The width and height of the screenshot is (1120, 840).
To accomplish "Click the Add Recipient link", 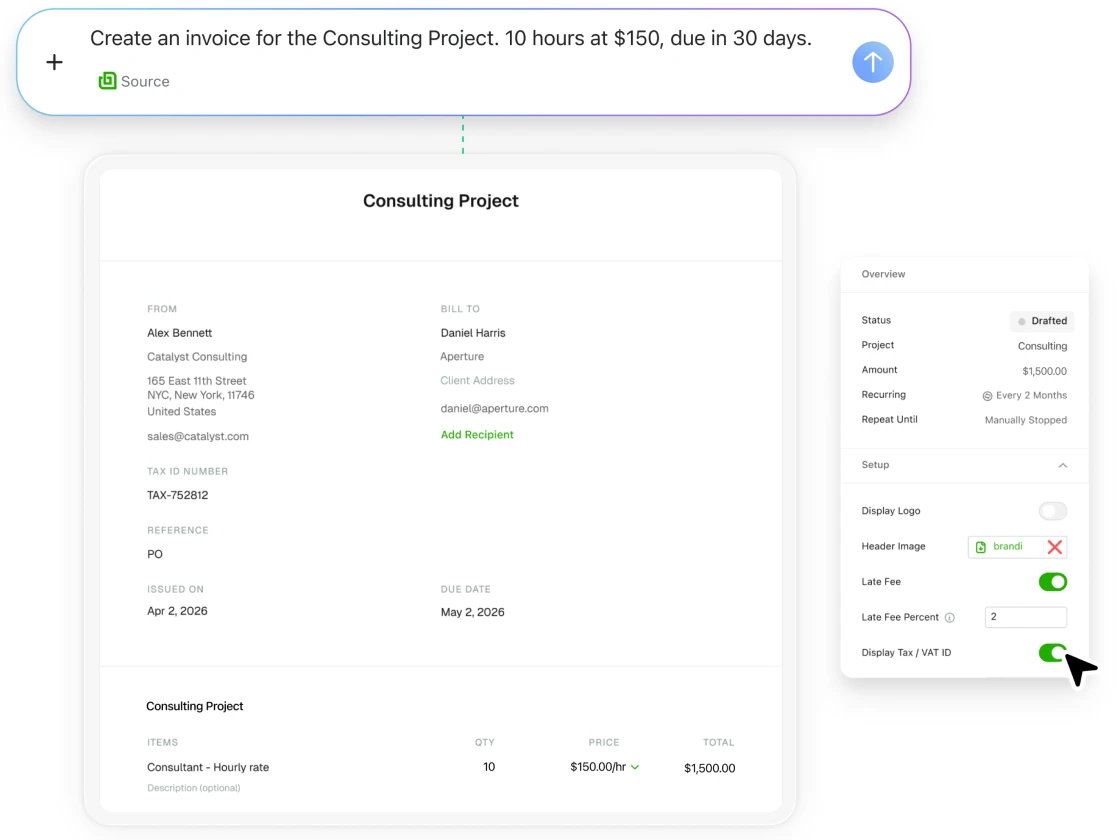I will (476, 434).
